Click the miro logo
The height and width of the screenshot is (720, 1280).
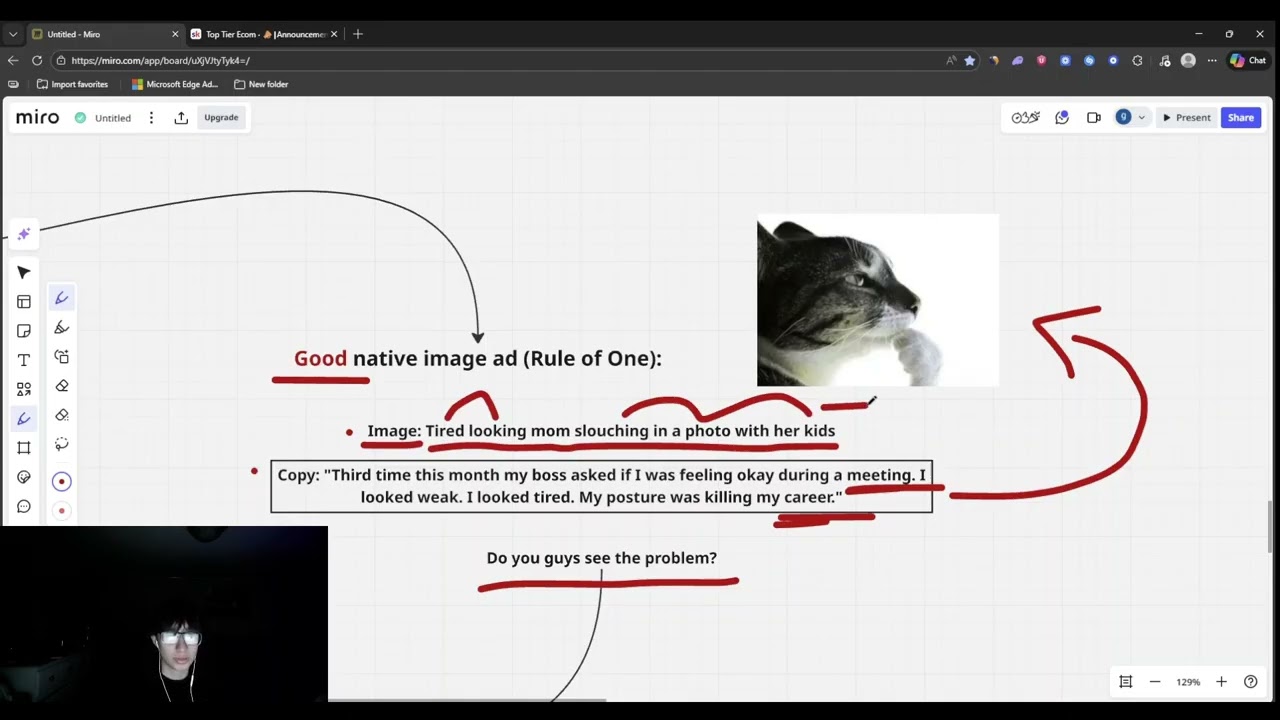point(37,117)
